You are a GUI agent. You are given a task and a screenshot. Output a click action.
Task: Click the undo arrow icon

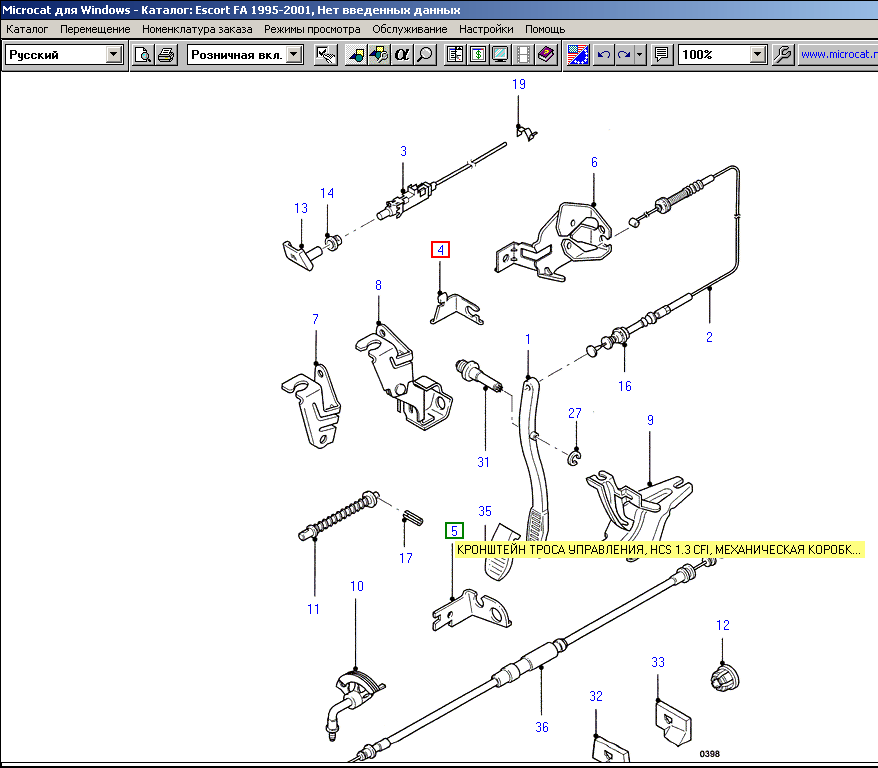pos(603,55)
